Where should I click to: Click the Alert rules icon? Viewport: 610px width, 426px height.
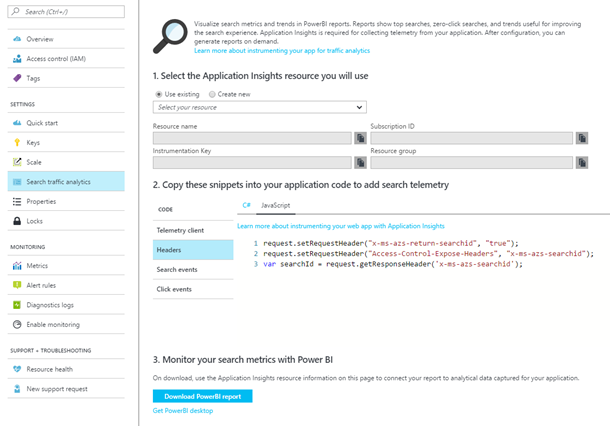click(x=17, y=285)
